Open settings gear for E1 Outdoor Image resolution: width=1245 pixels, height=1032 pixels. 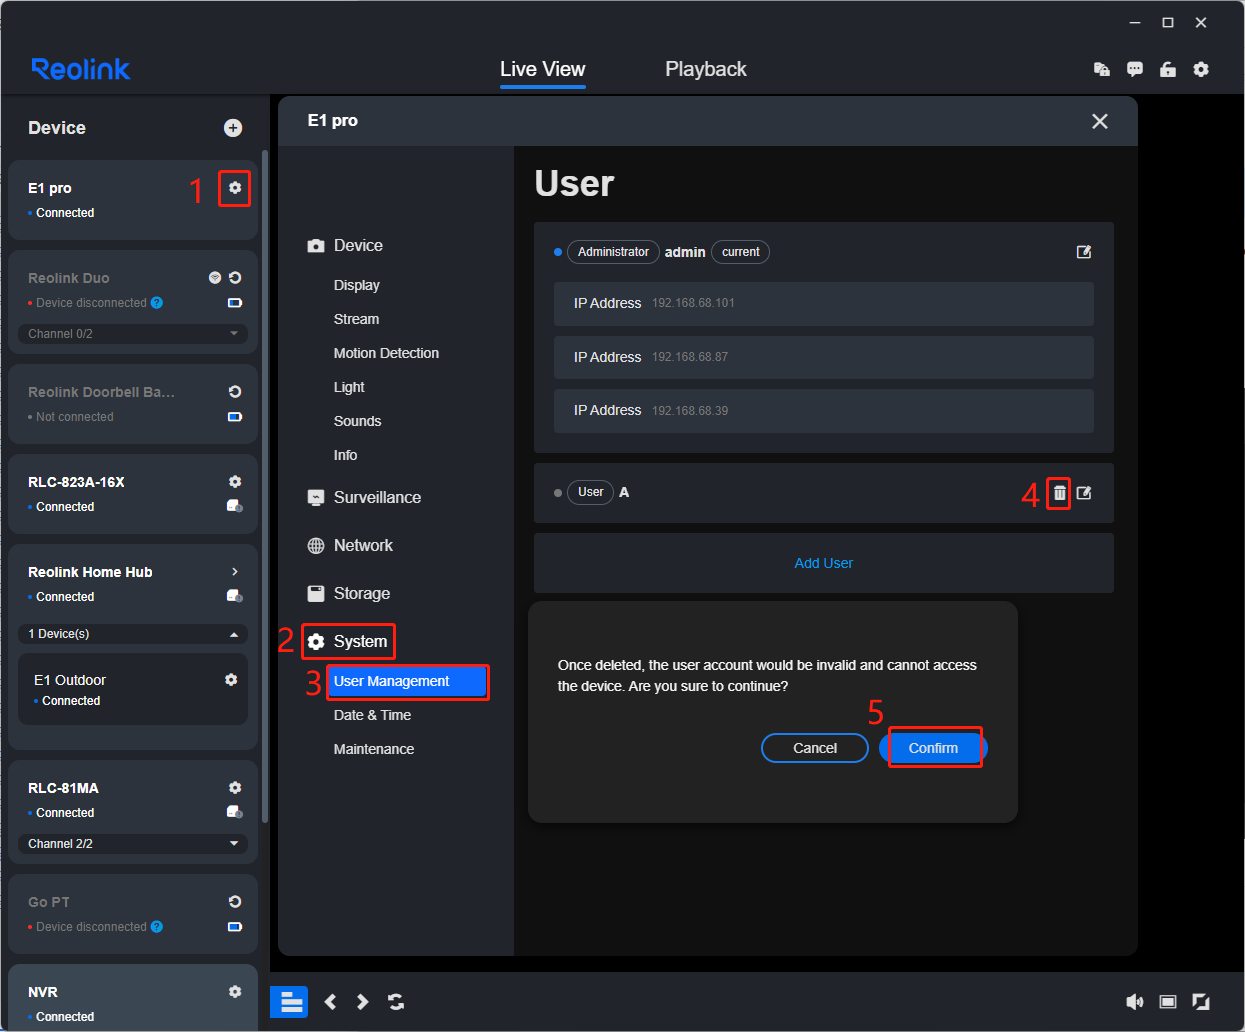coord(231,680)
